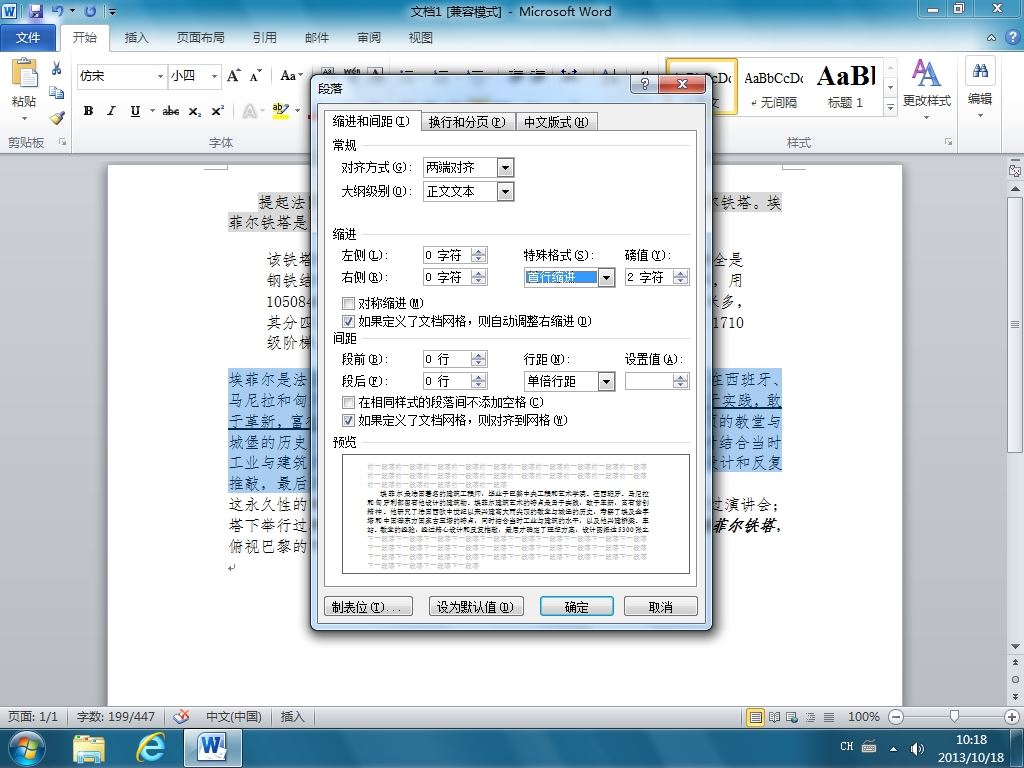1024x768 pixels.
Task: Switch to outline view in status bar
Action: tap(810, 717)
